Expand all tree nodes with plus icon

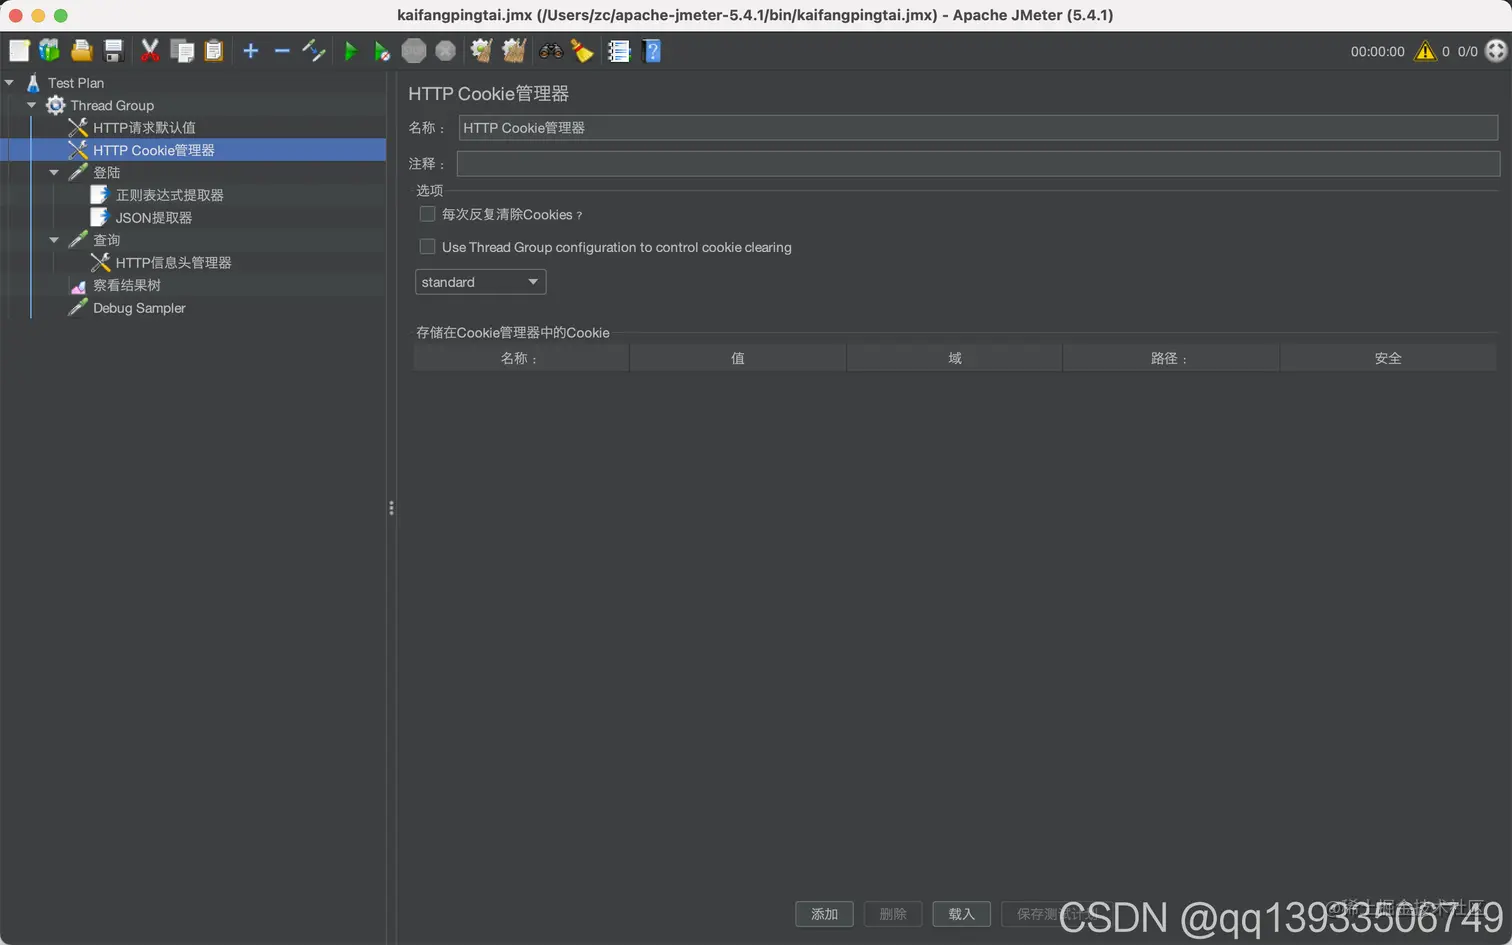(251, 51)
